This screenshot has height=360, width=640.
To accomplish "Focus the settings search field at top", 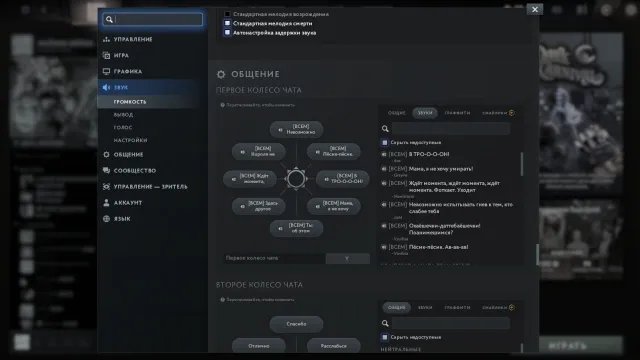I will coord(153,19).
